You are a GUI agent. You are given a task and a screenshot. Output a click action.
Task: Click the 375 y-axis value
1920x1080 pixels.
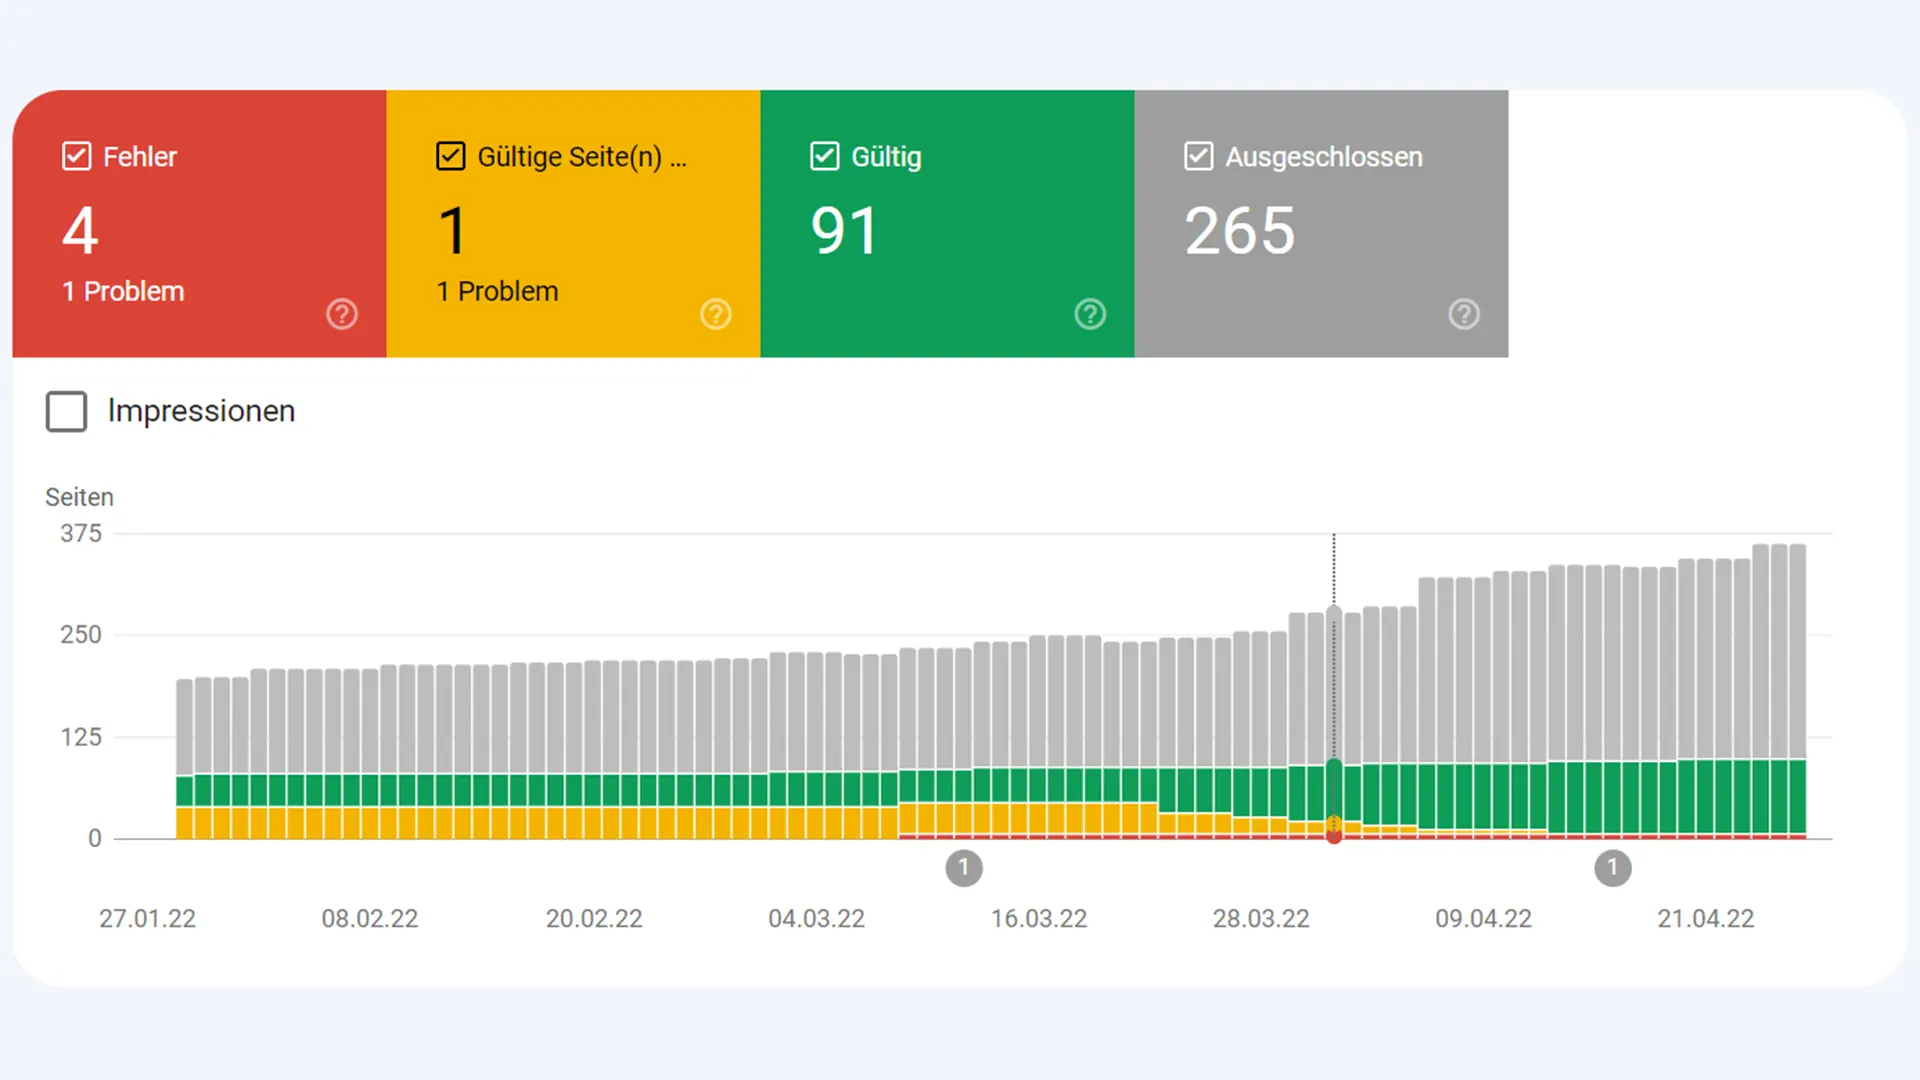(81, 533)
